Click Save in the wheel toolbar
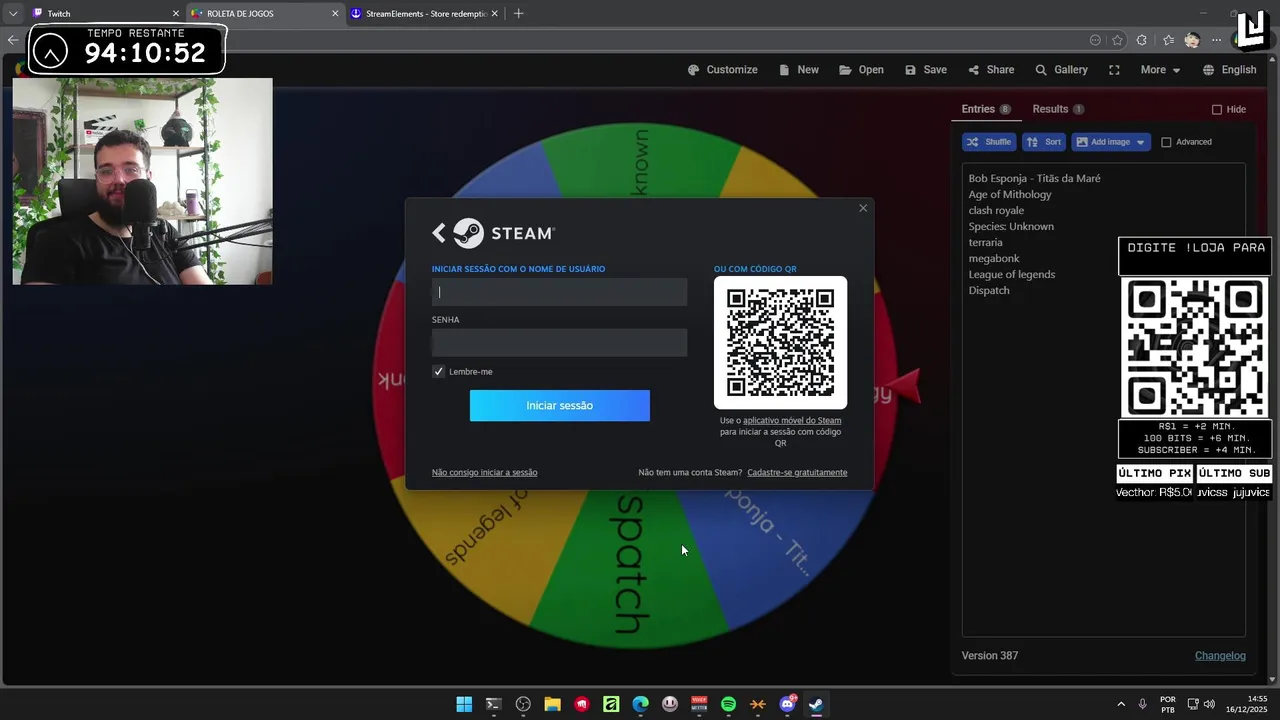 [926, 70]
